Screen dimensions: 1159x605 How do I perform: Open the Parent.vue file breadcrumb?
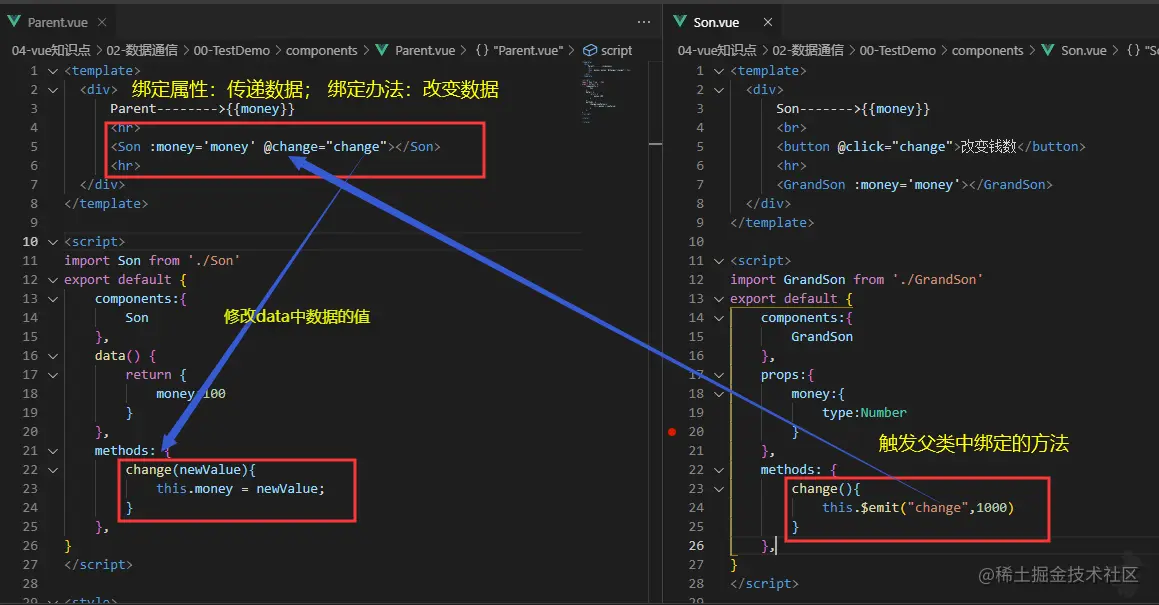[425, 50]
